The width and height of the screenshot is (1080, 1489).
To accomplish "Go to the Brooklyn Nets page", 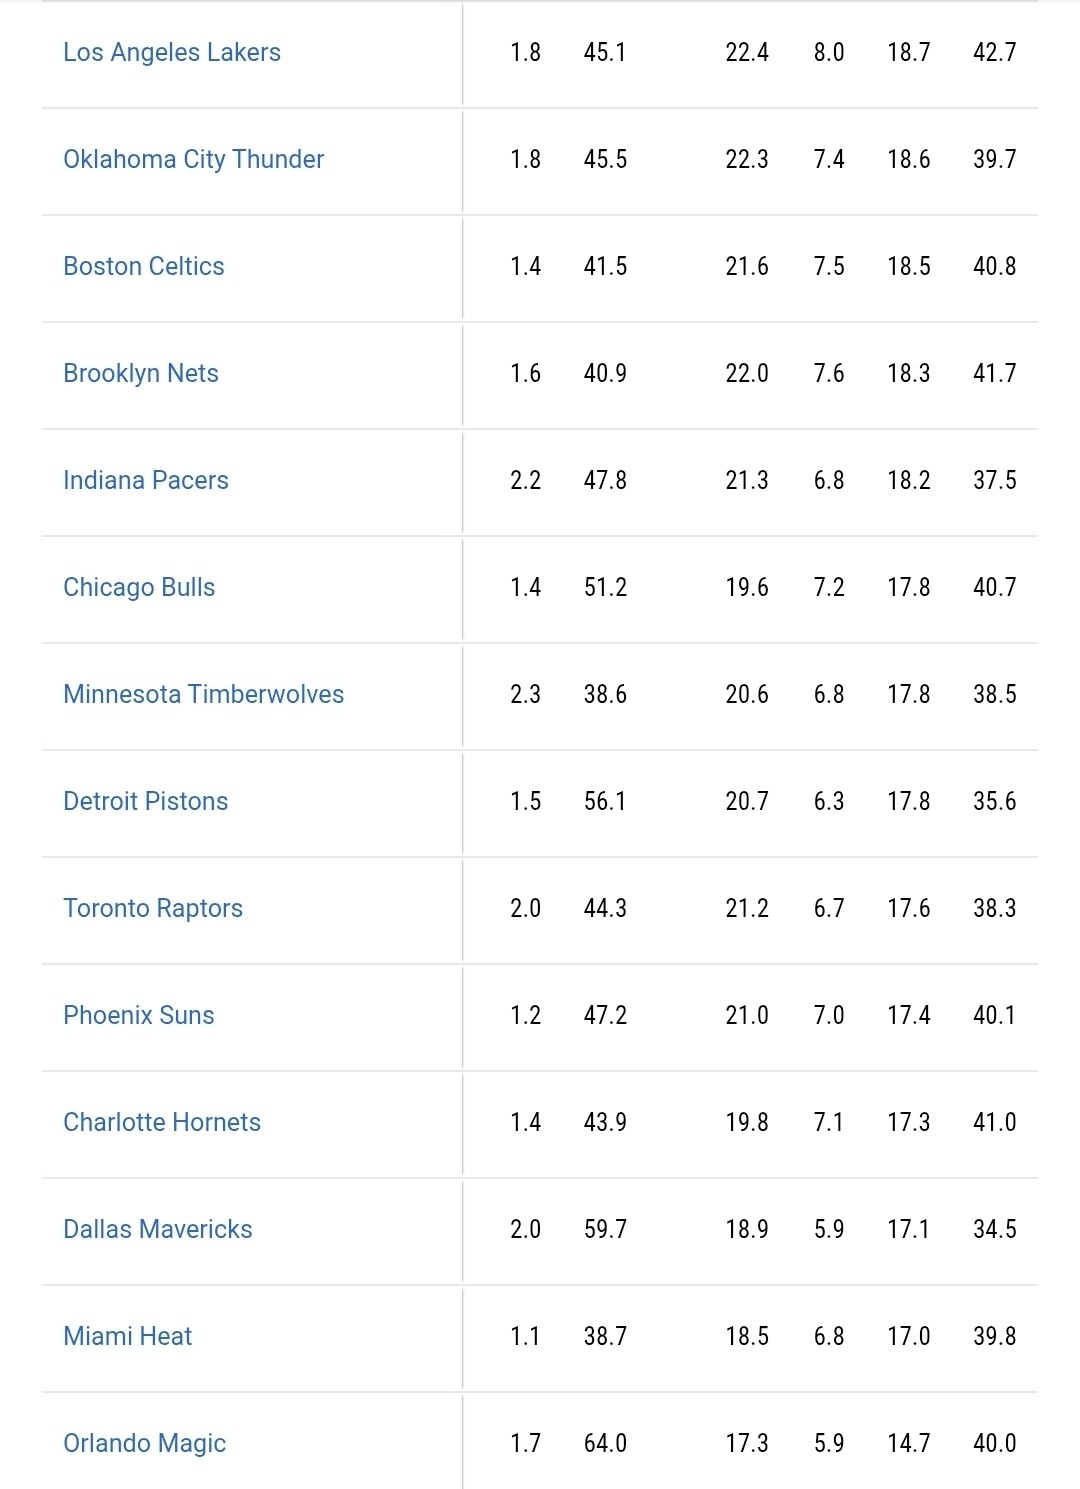I will pyautogui.click(x=141, y=373).
